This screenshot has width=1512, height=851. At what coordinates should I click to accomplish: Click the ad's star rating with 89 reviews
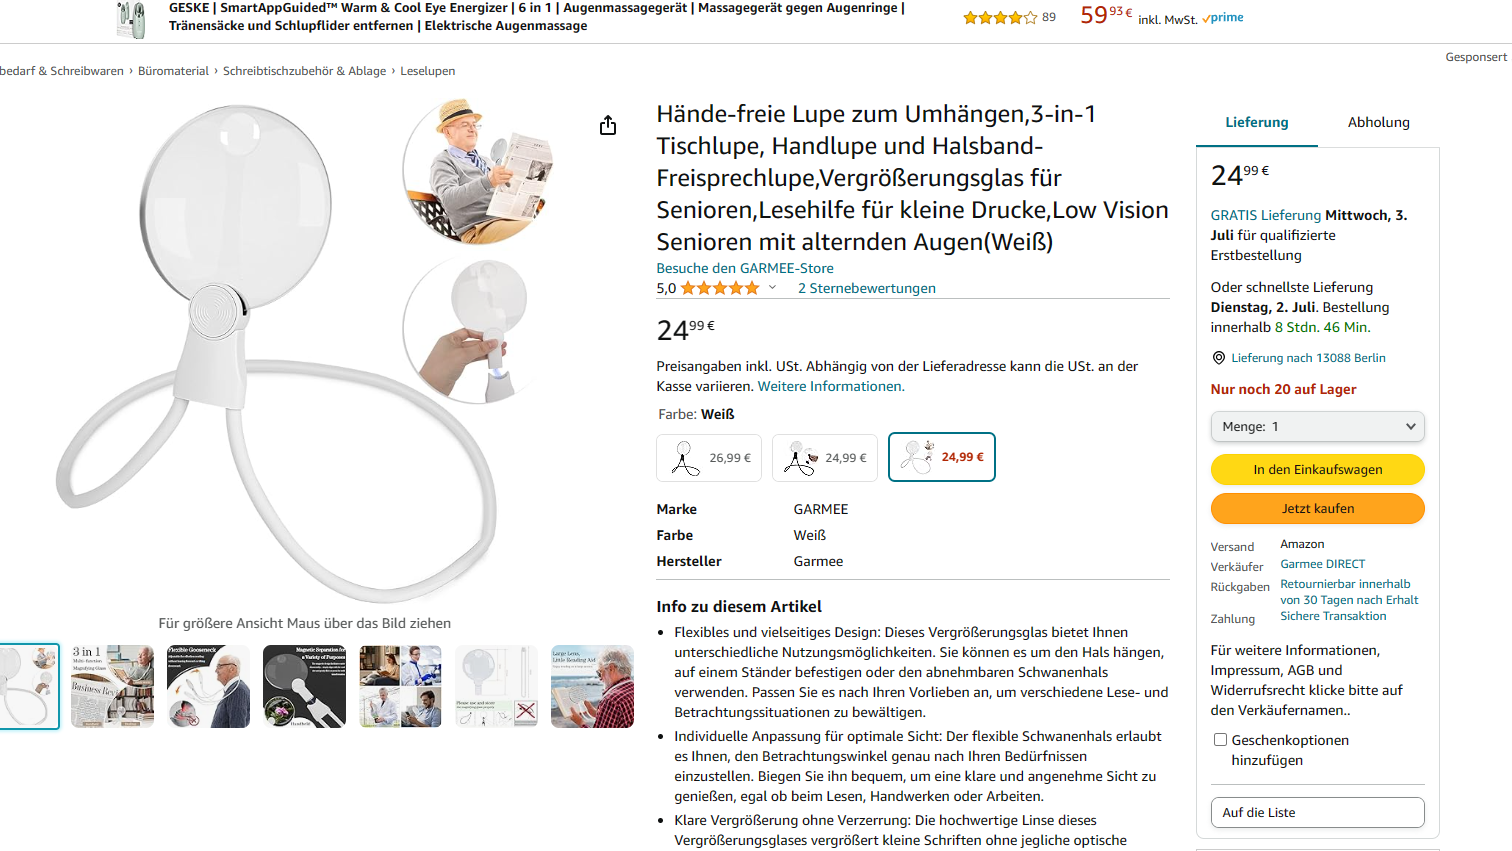click(1009, 17)
